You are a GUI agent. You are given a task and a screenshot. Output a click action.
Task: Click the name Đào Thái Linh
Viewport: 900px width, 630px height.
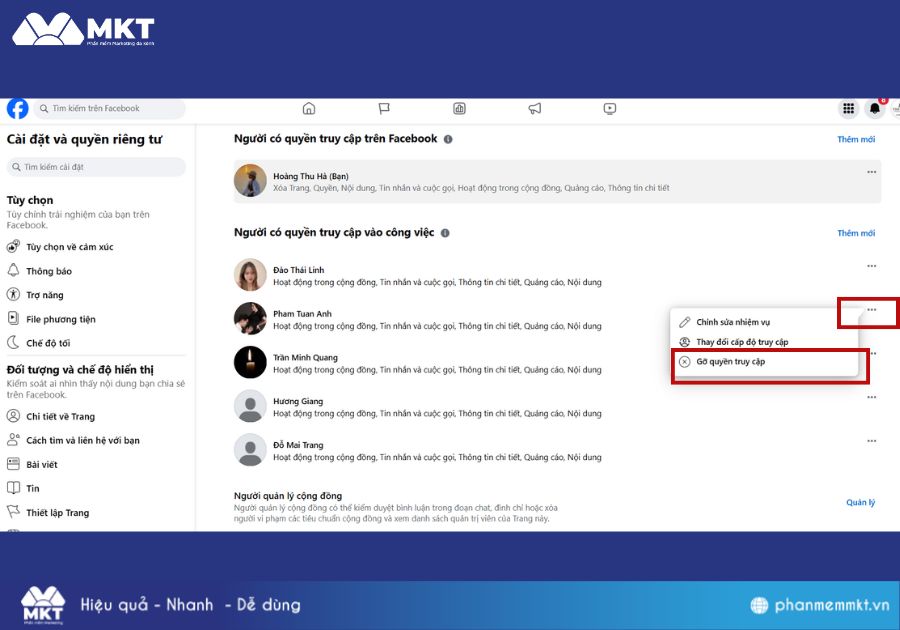(x=298, y=270)
